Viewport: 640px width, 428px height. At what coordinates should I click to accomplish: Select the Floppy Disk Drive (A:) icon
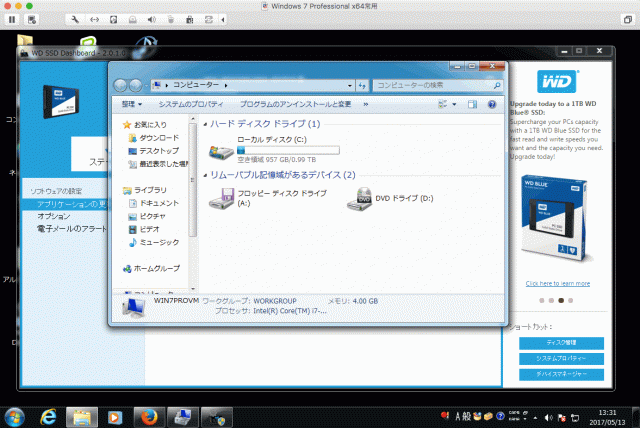point(221,199)
